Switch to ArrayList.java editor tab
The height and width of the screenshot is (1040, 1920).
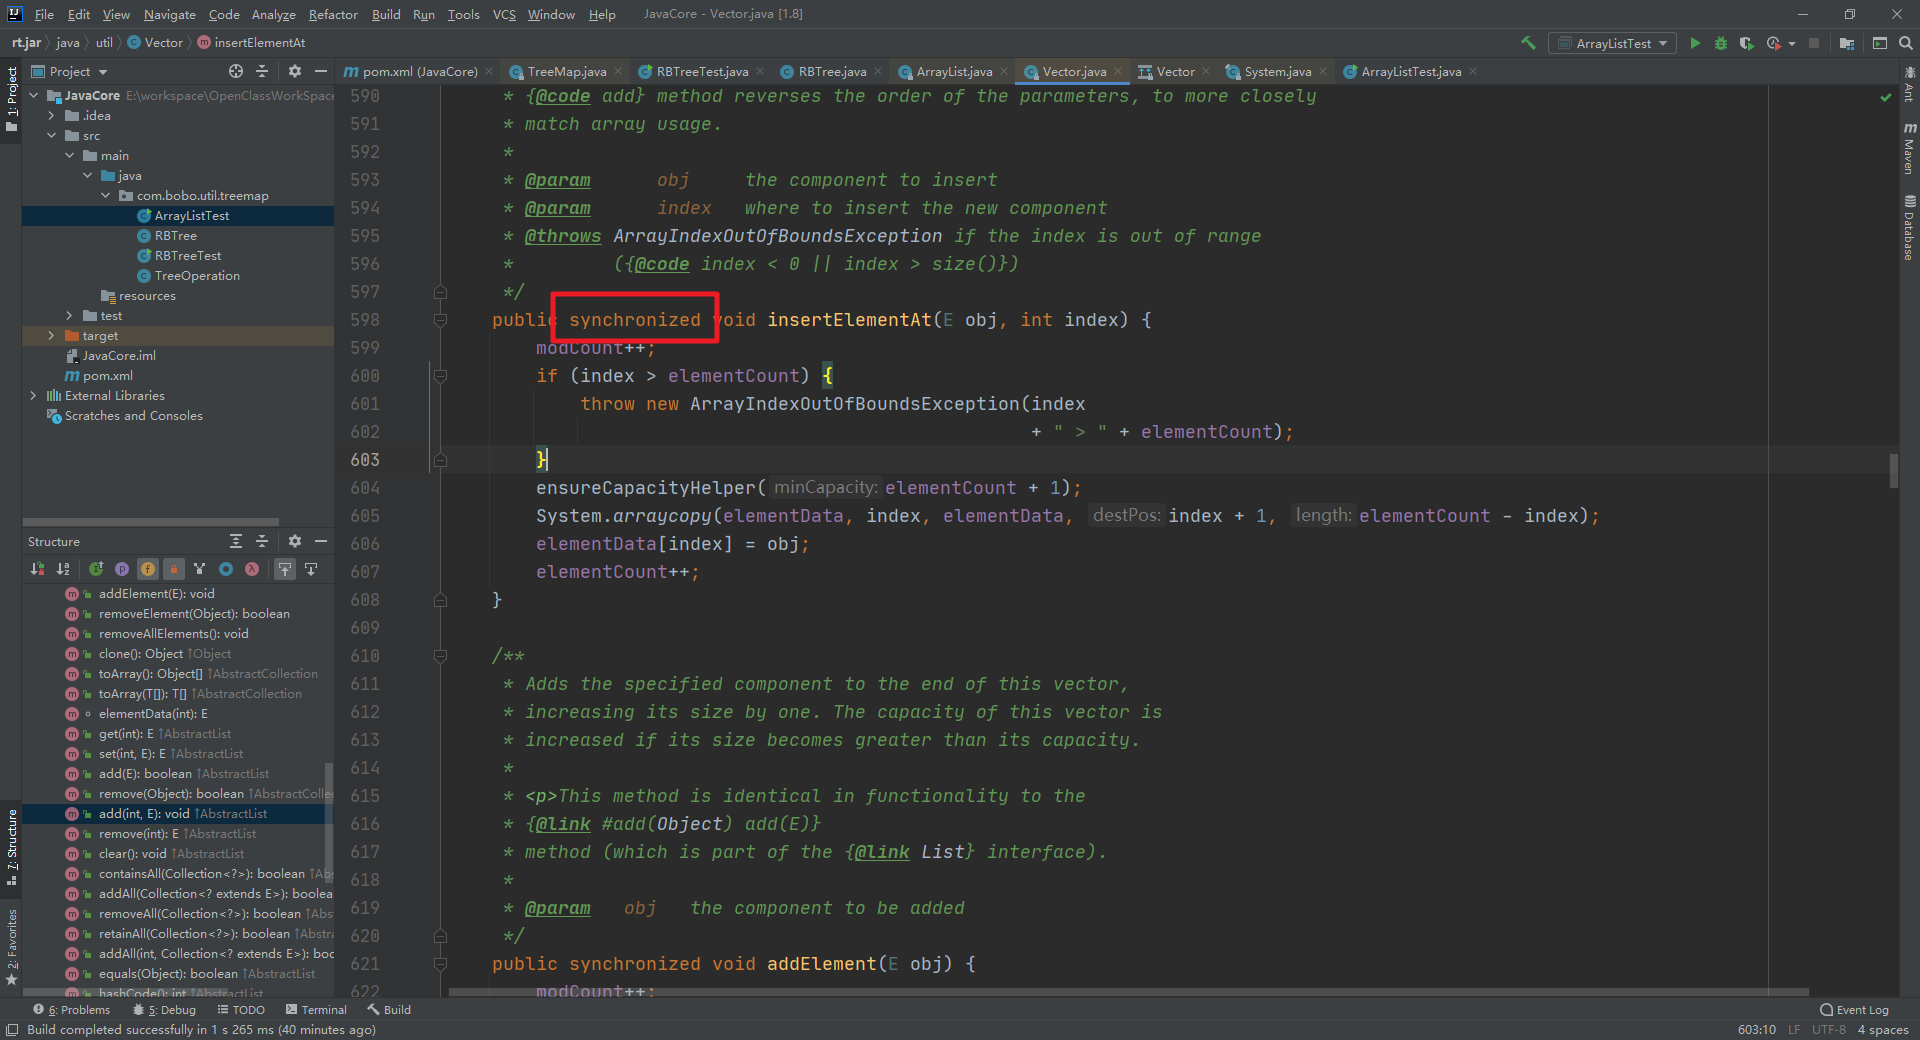pos(954,71)
